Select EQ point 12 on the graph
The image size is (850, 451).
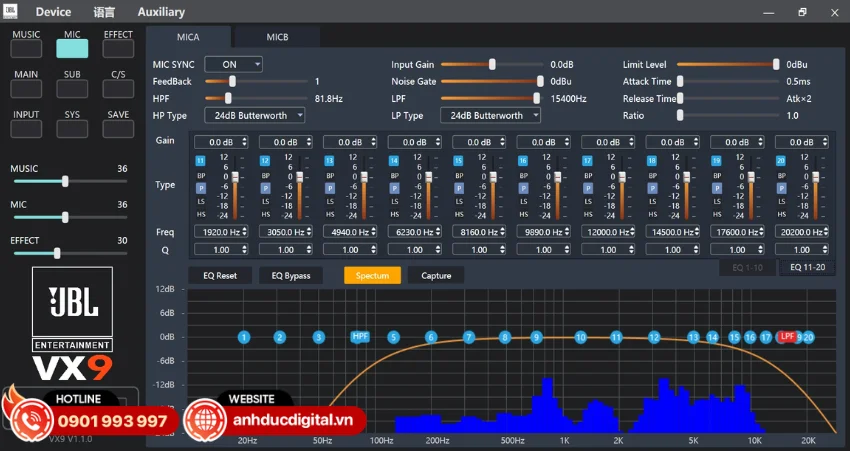click(x=654, y=337)
